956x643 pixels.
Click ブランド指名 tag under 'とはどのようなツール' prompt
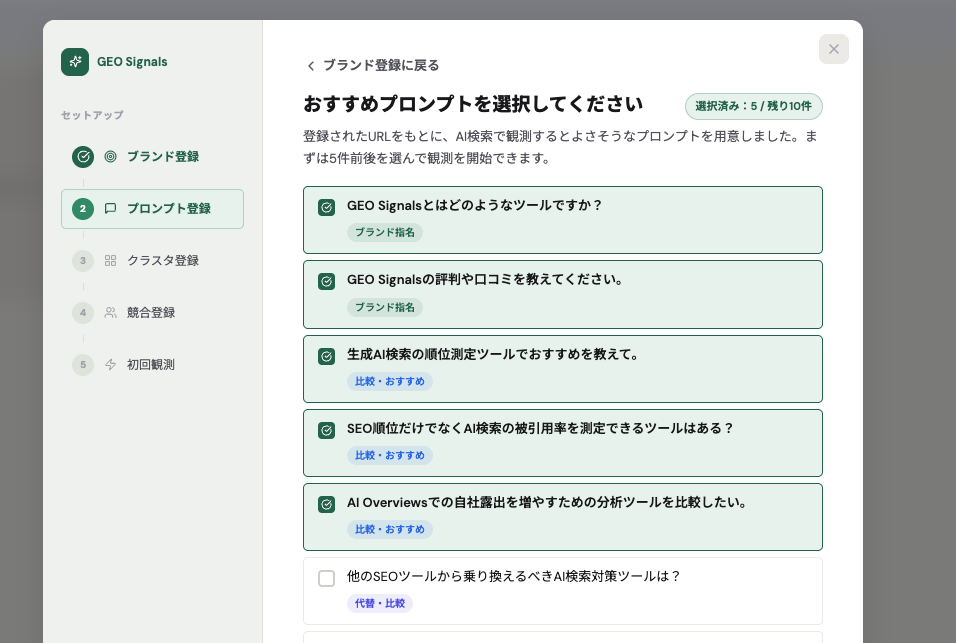[x=385, y=232]
